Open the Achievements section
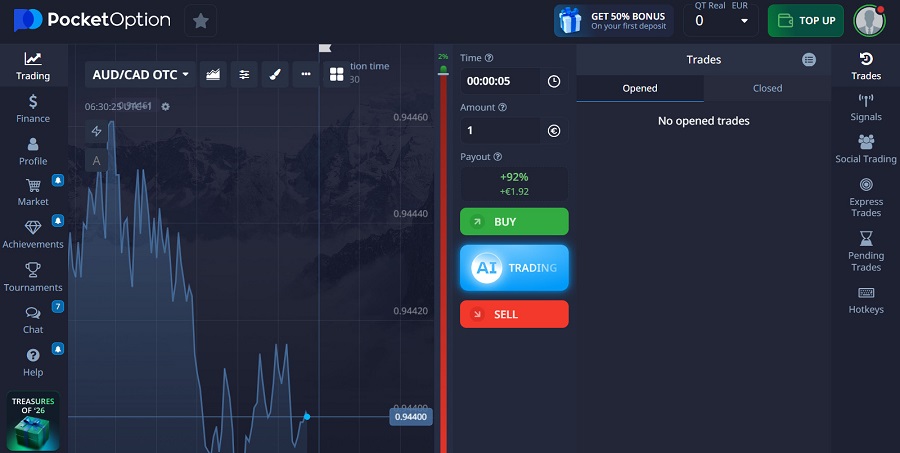The image size is (900, 453). click(x=33, y=234)
